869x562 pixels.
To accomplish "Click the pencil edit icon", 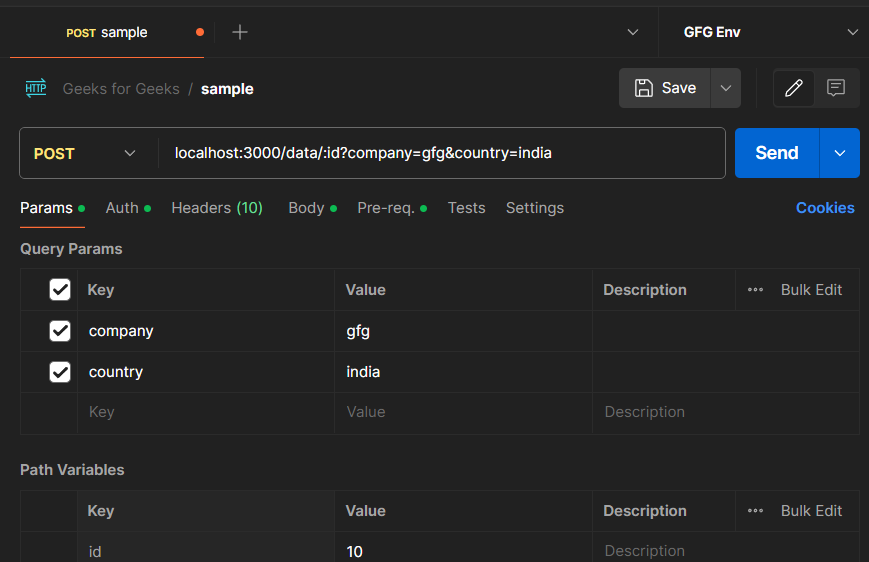I will tap(794, 88).
